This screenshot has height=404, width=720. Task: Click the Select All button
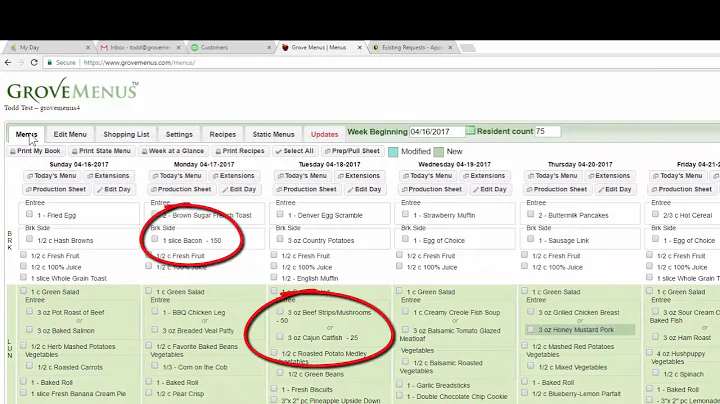pos(294,151)
